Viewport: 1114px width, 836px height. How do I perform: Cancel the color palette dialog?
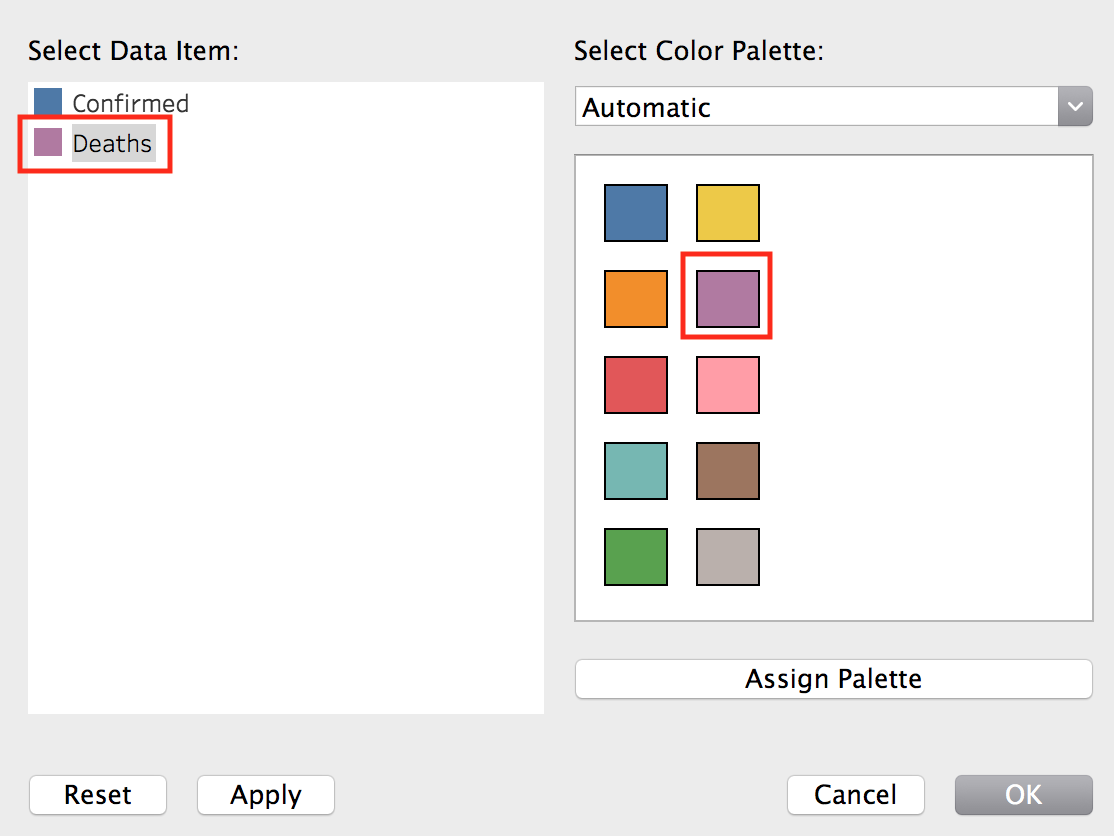tap(856, 795)
